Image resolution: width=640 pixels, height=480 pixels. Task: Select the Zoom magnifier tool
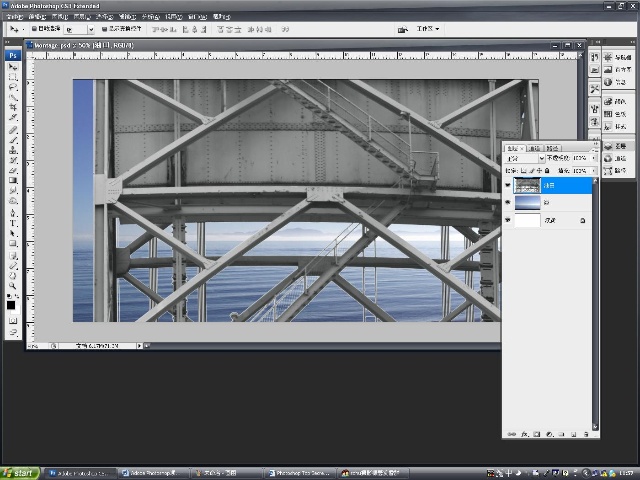click(13, 286)
